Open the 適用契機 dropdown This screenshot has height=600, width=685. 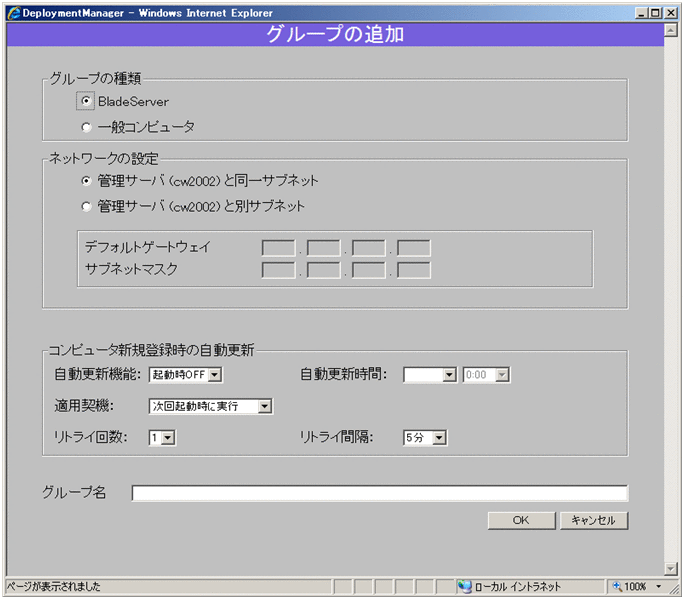point(211,406)
